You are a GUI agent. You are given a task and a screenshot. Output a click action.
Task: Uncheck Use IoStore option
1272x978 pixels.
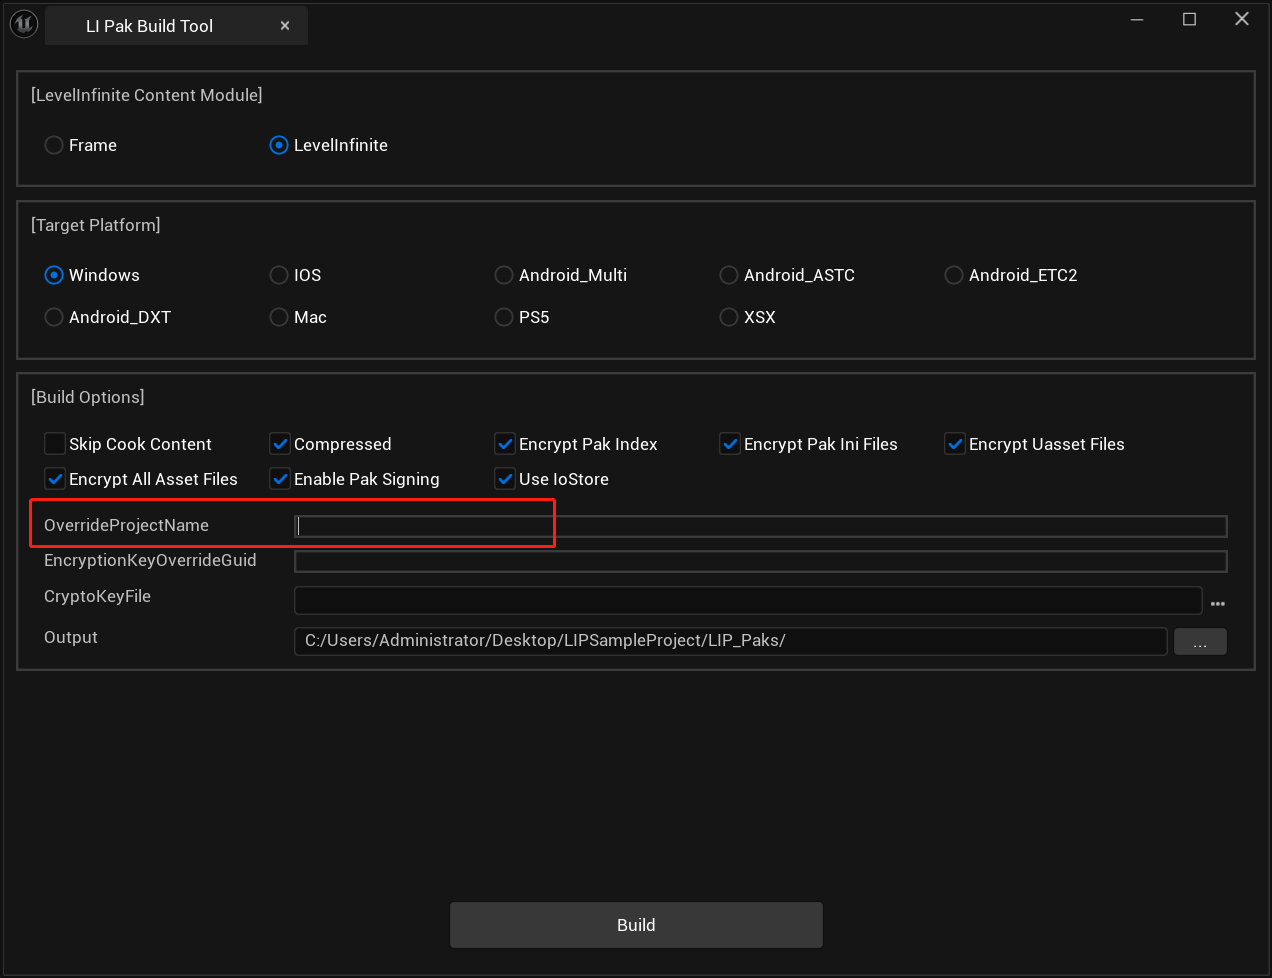[x=506, y=479]
